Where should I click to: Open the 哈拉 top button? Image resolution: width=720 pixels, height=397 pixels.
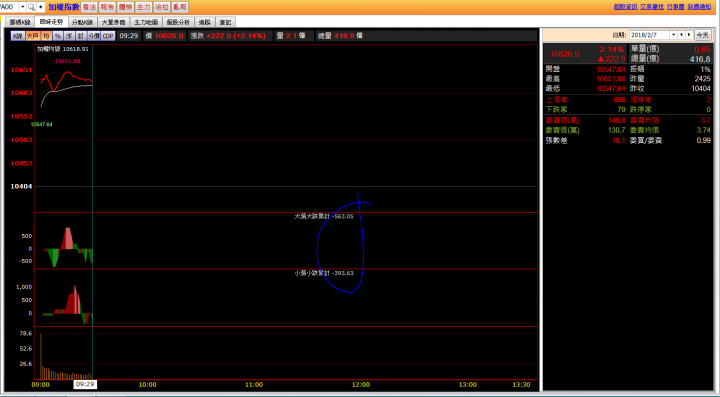[162, 7]
